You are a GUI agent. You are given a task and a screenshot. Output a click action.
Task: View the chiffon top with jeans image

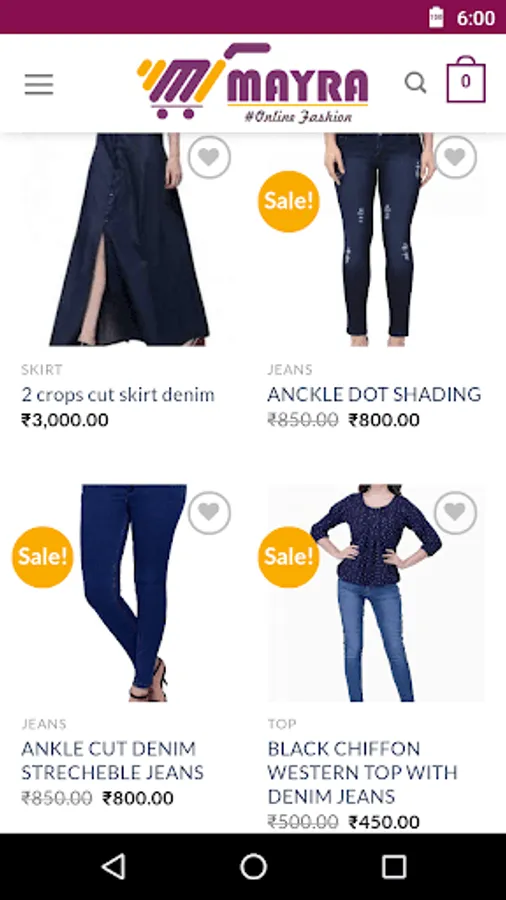pos(376,593)
